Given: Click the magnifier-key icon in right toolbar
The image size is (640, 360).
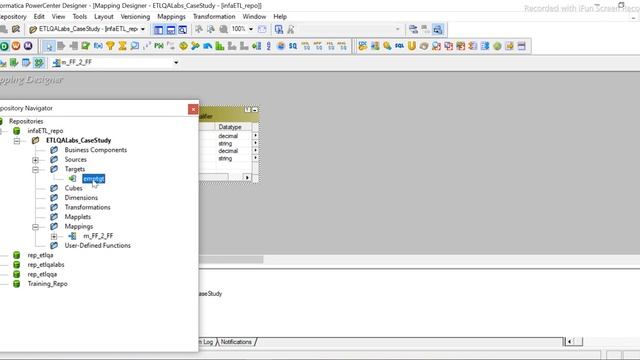Looking at the screenshot, I should [x=387, y=46].
